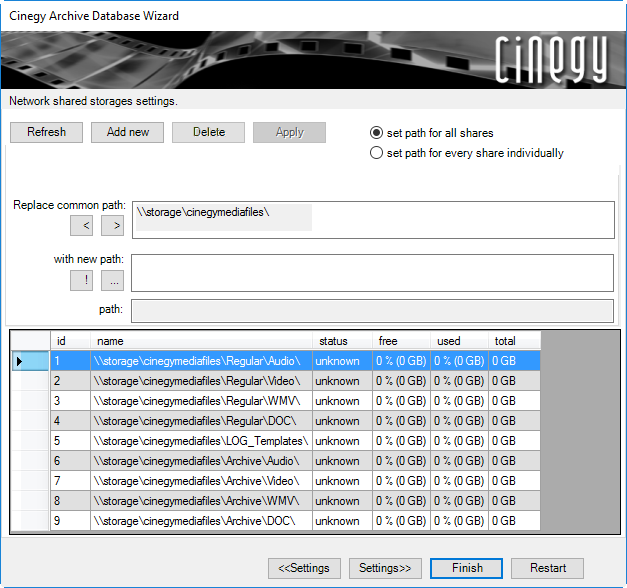Viewport: 627px width, 588px height.
Task: Go back with the <<Settings button
Action: click(x=304, y=568)
